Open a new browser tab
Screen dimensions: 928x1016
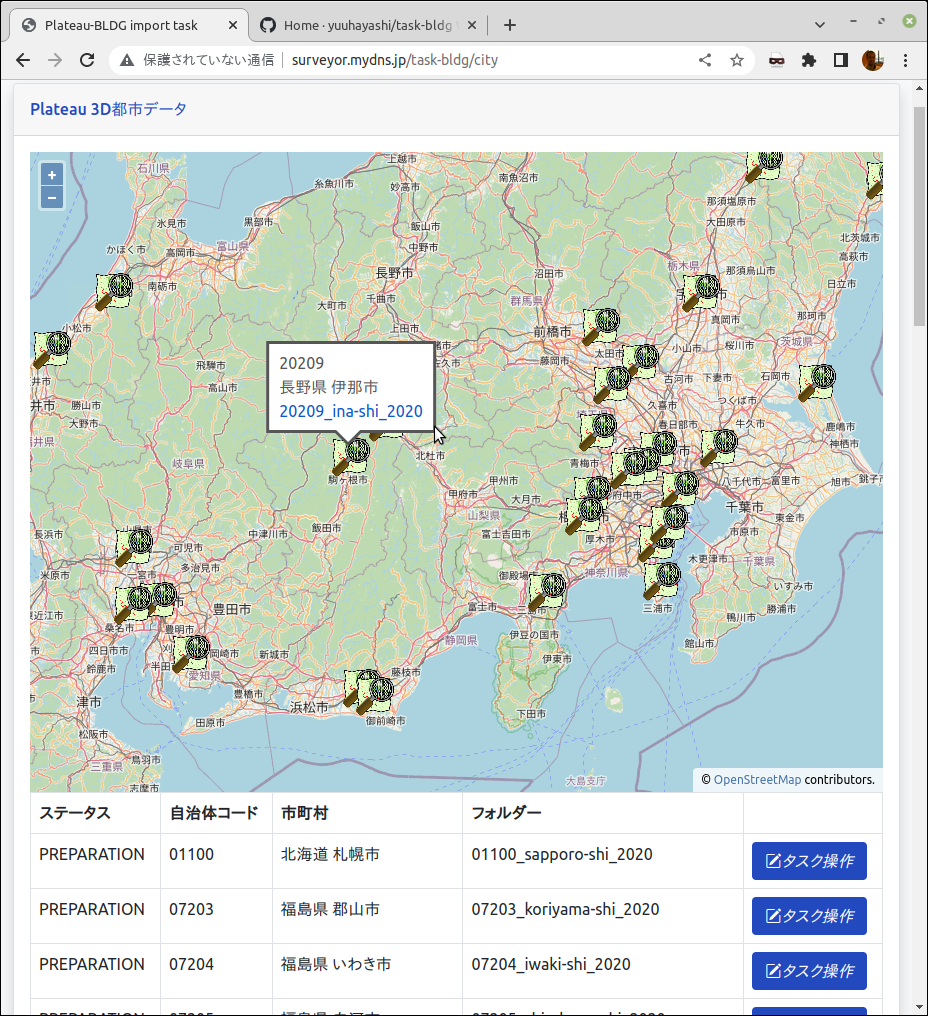510,25
